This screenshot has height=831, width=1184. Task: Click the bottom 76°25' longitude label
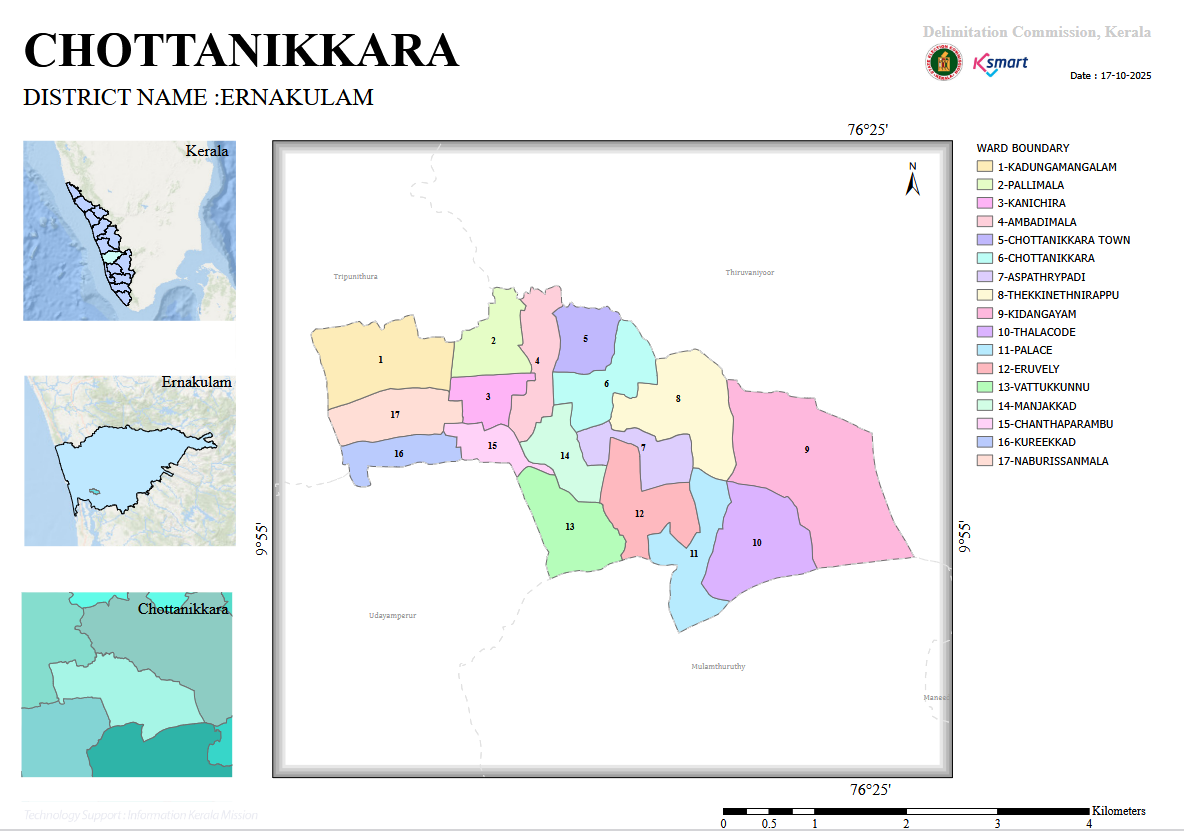[x=870, y=789]
